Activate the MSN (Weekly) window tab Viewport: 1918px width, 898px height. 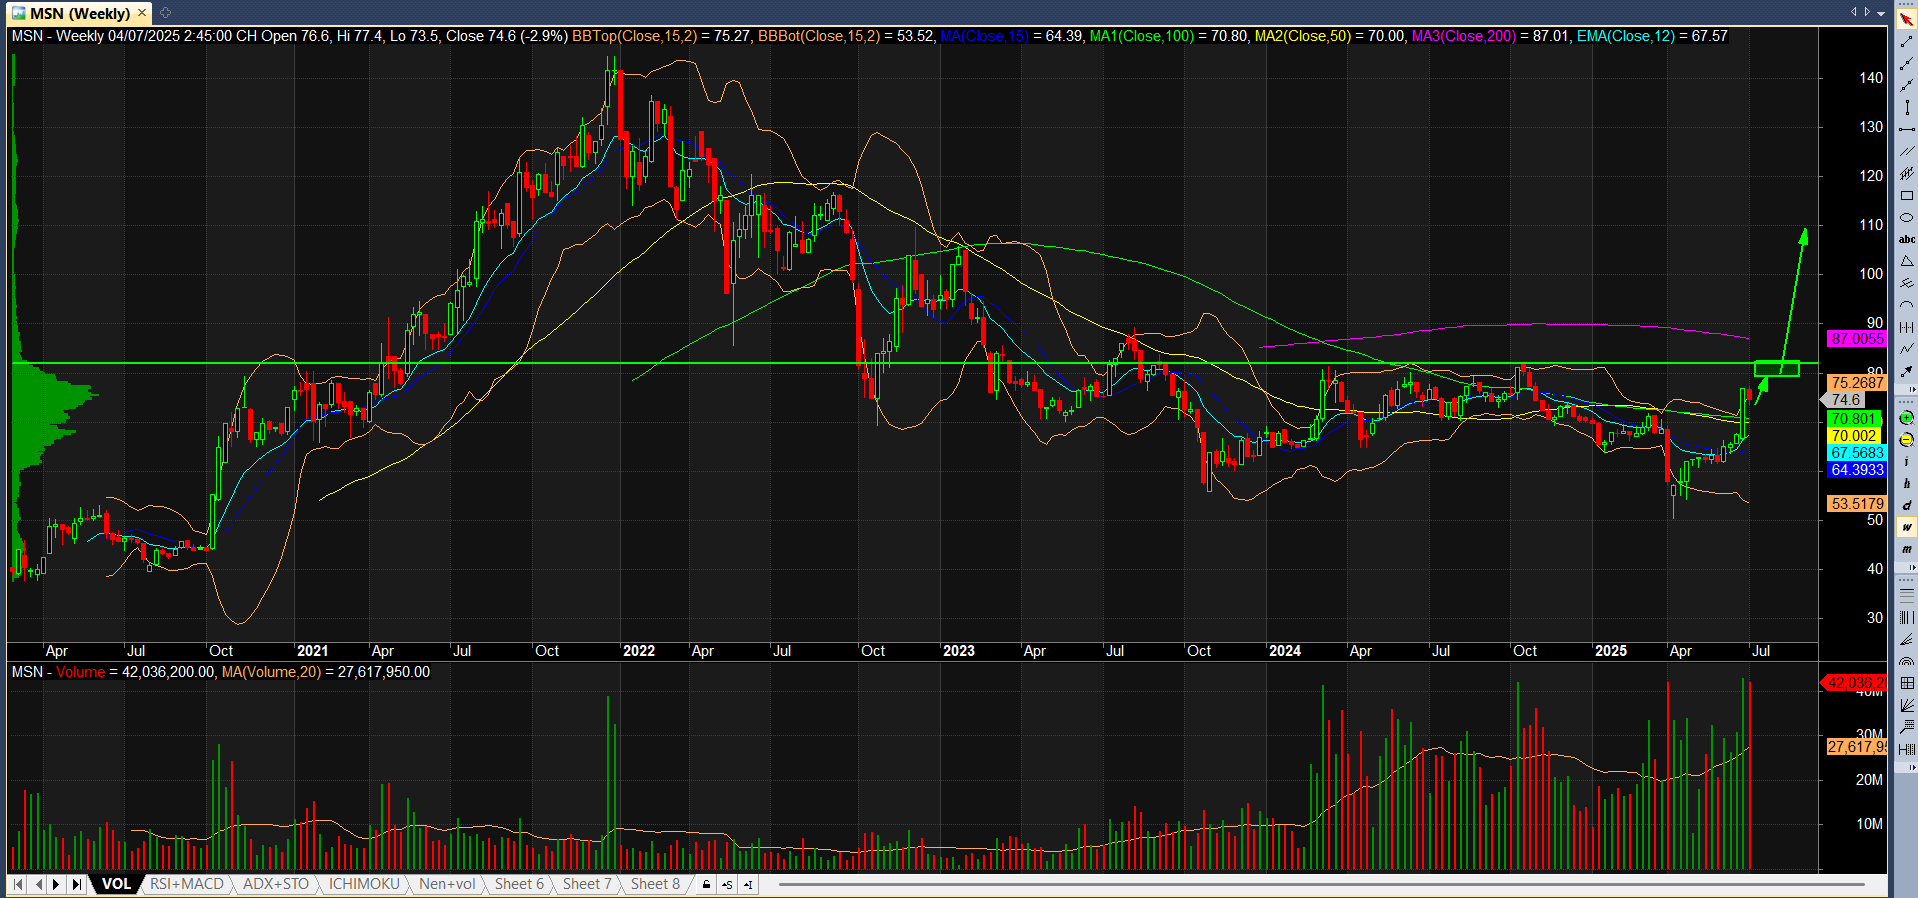pyautogui.click(x=80, y=13)
